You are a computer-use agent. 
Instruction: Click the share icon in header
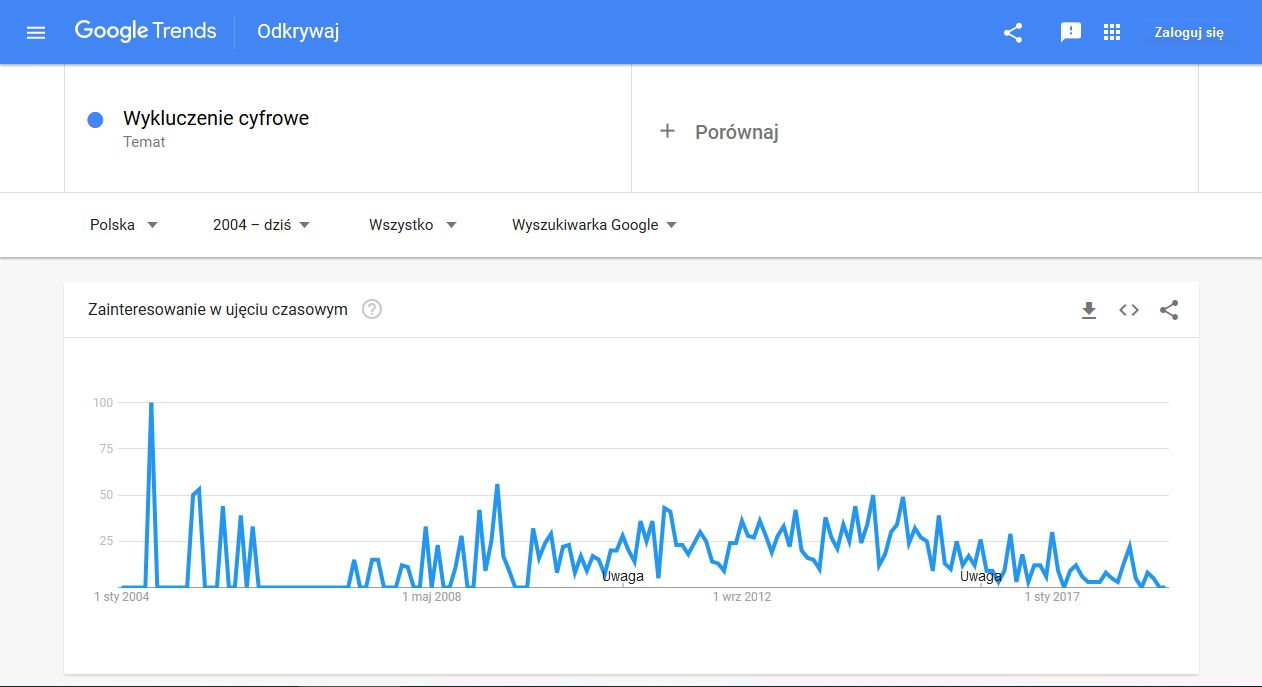pos(1013,32)
